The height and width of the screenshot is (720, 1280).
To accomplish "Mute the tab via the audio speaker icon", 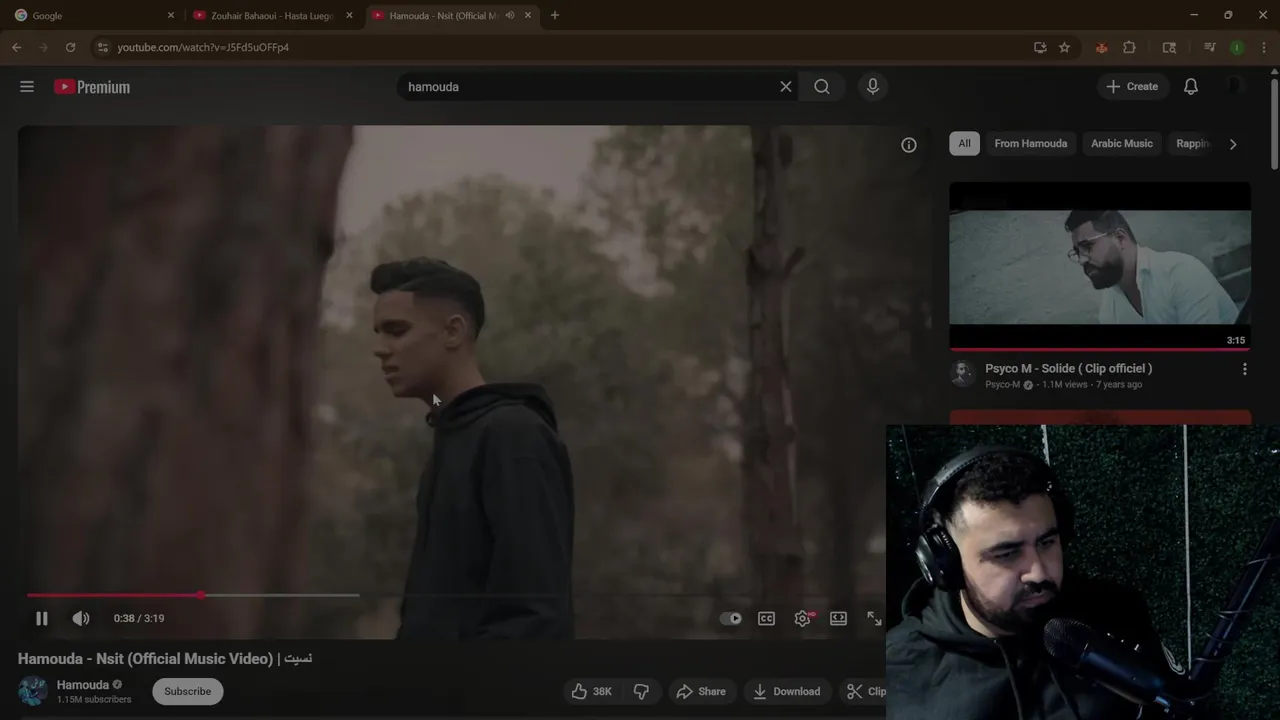I will [x=510, y=15].
